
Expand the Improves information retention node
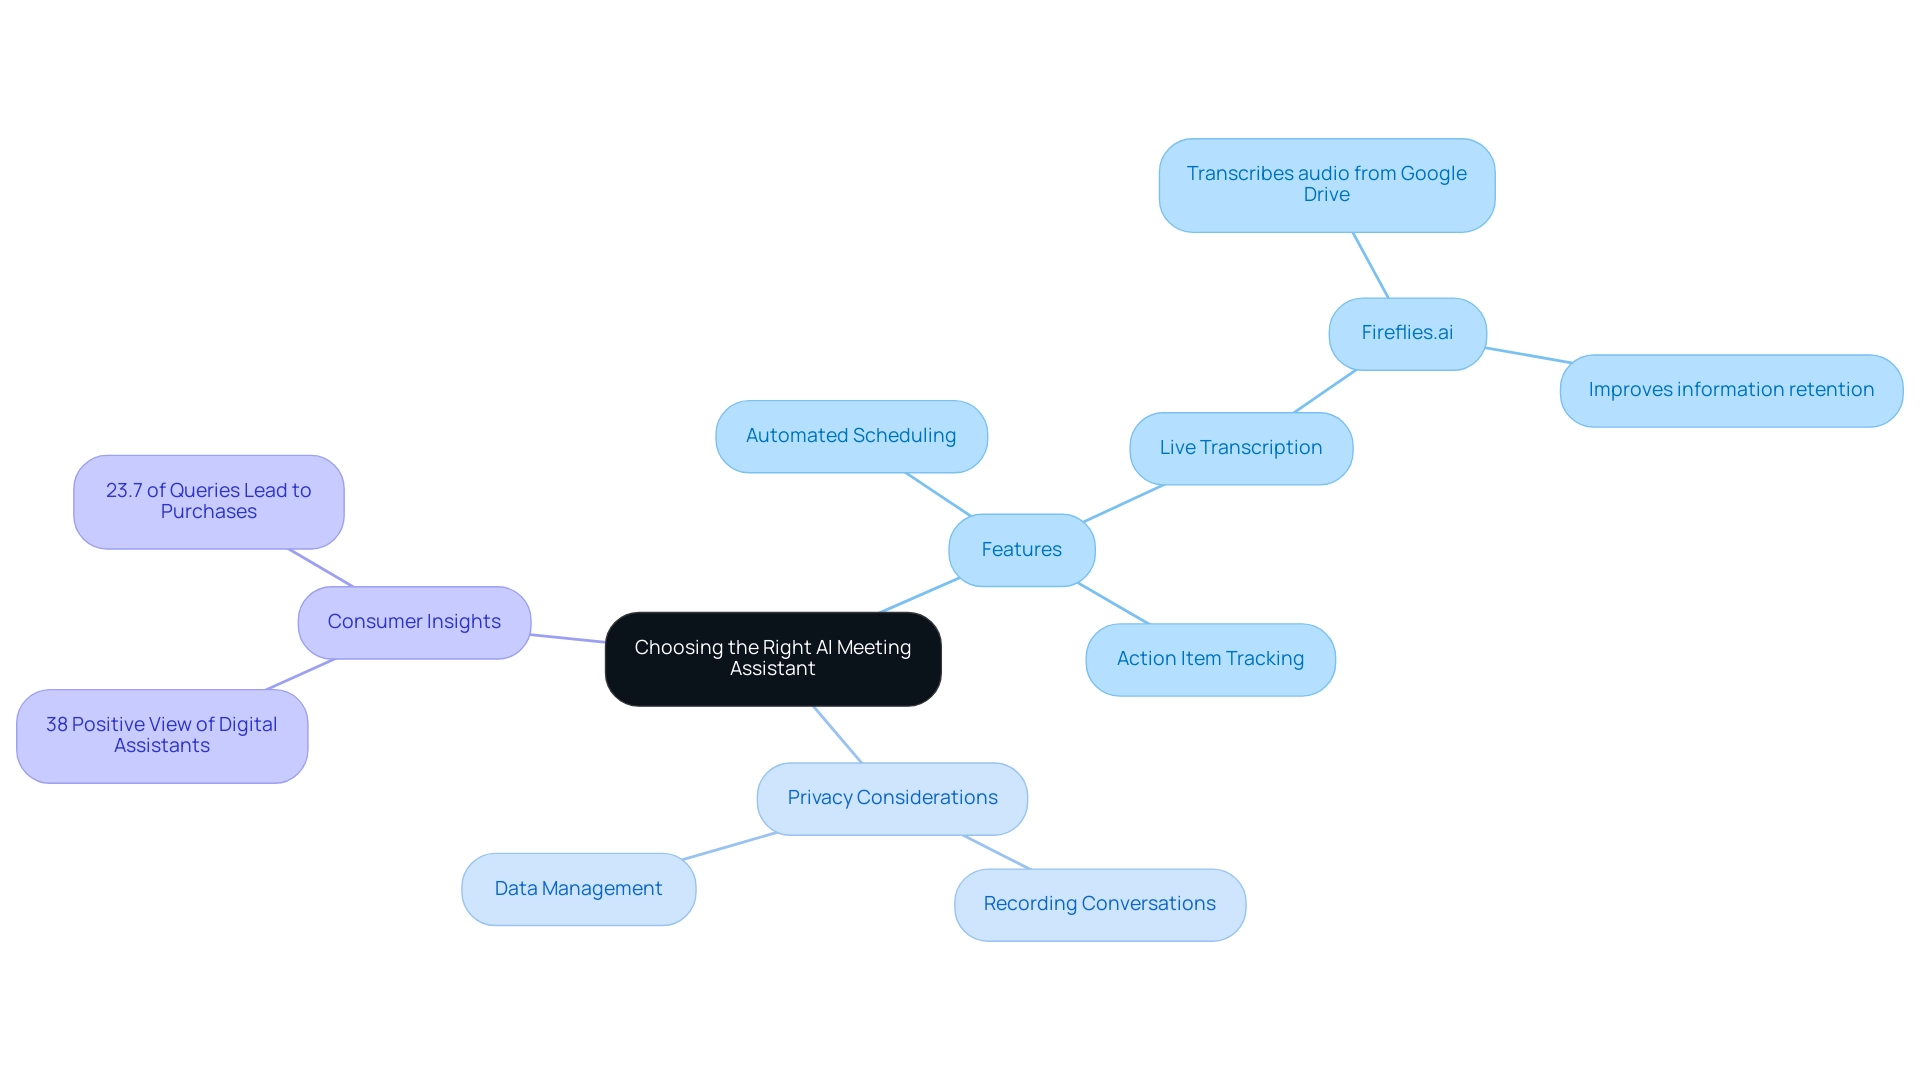pyautogui.click(x=1731, y=388)
